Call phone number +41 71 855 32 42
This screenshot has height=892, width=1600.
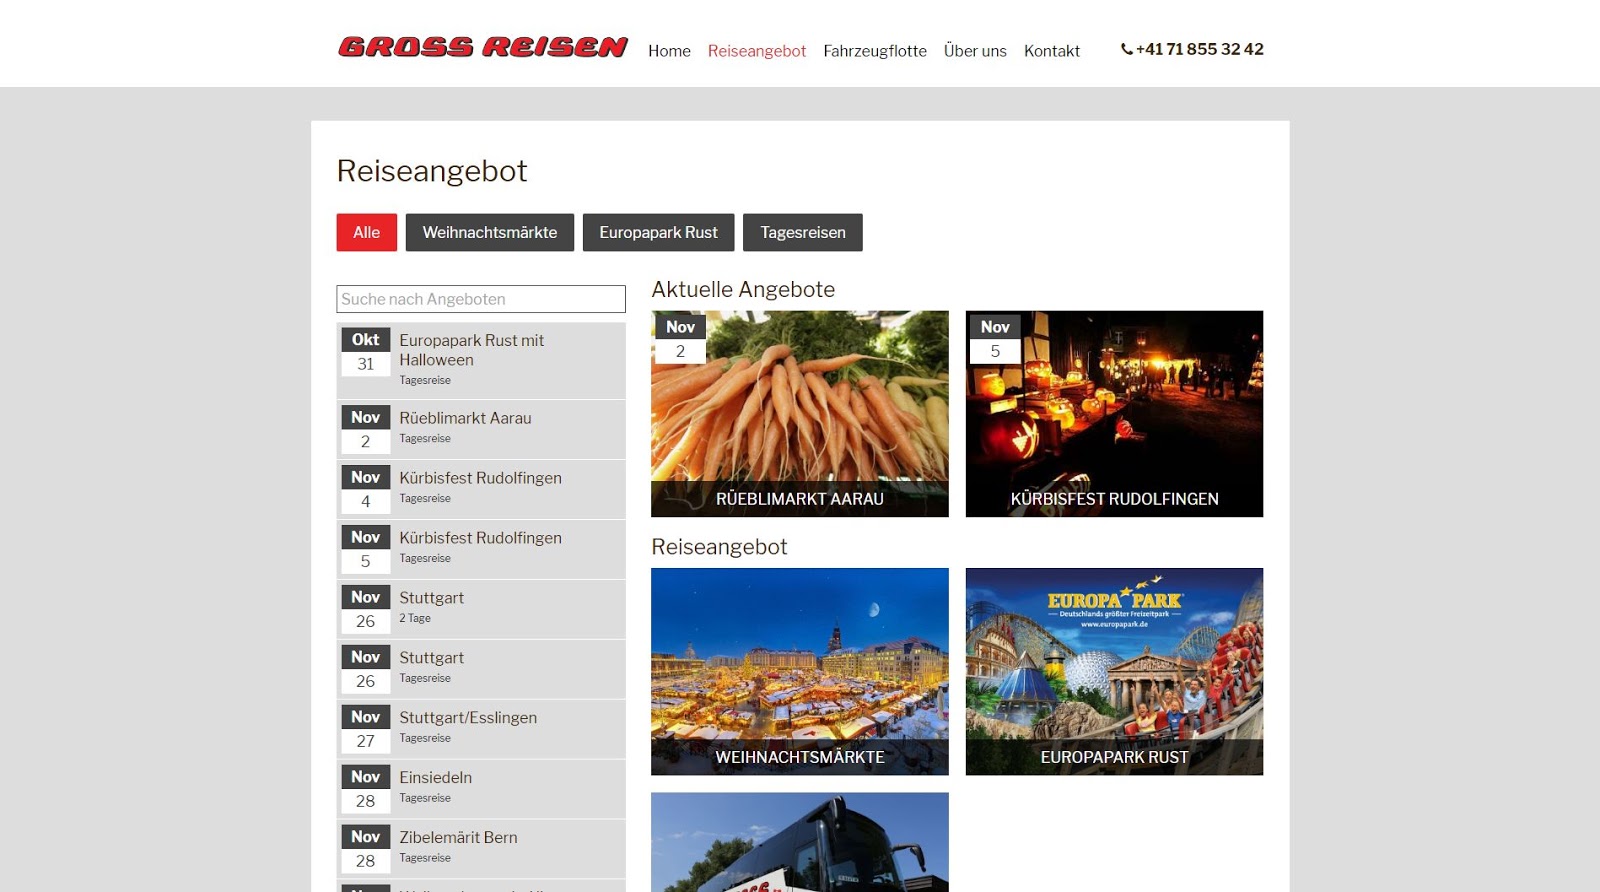(1200, 49)
